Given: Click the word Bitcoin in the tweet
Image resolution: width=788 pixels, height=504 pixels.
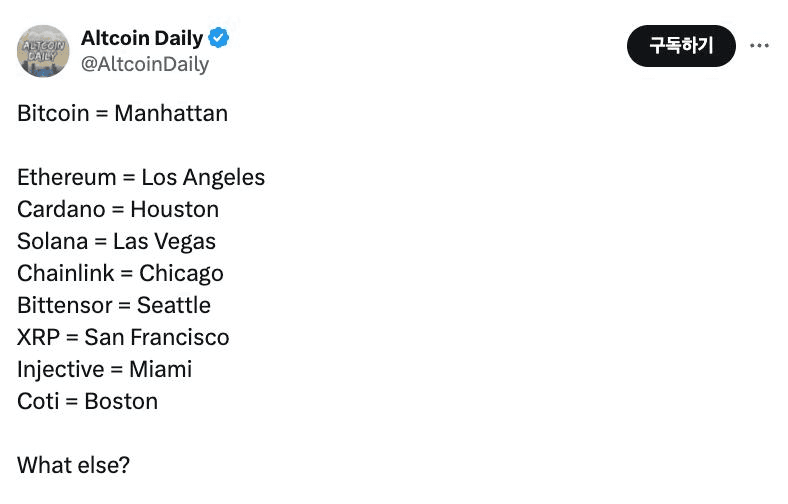Looking at the screenshot, I should [53, 113].
